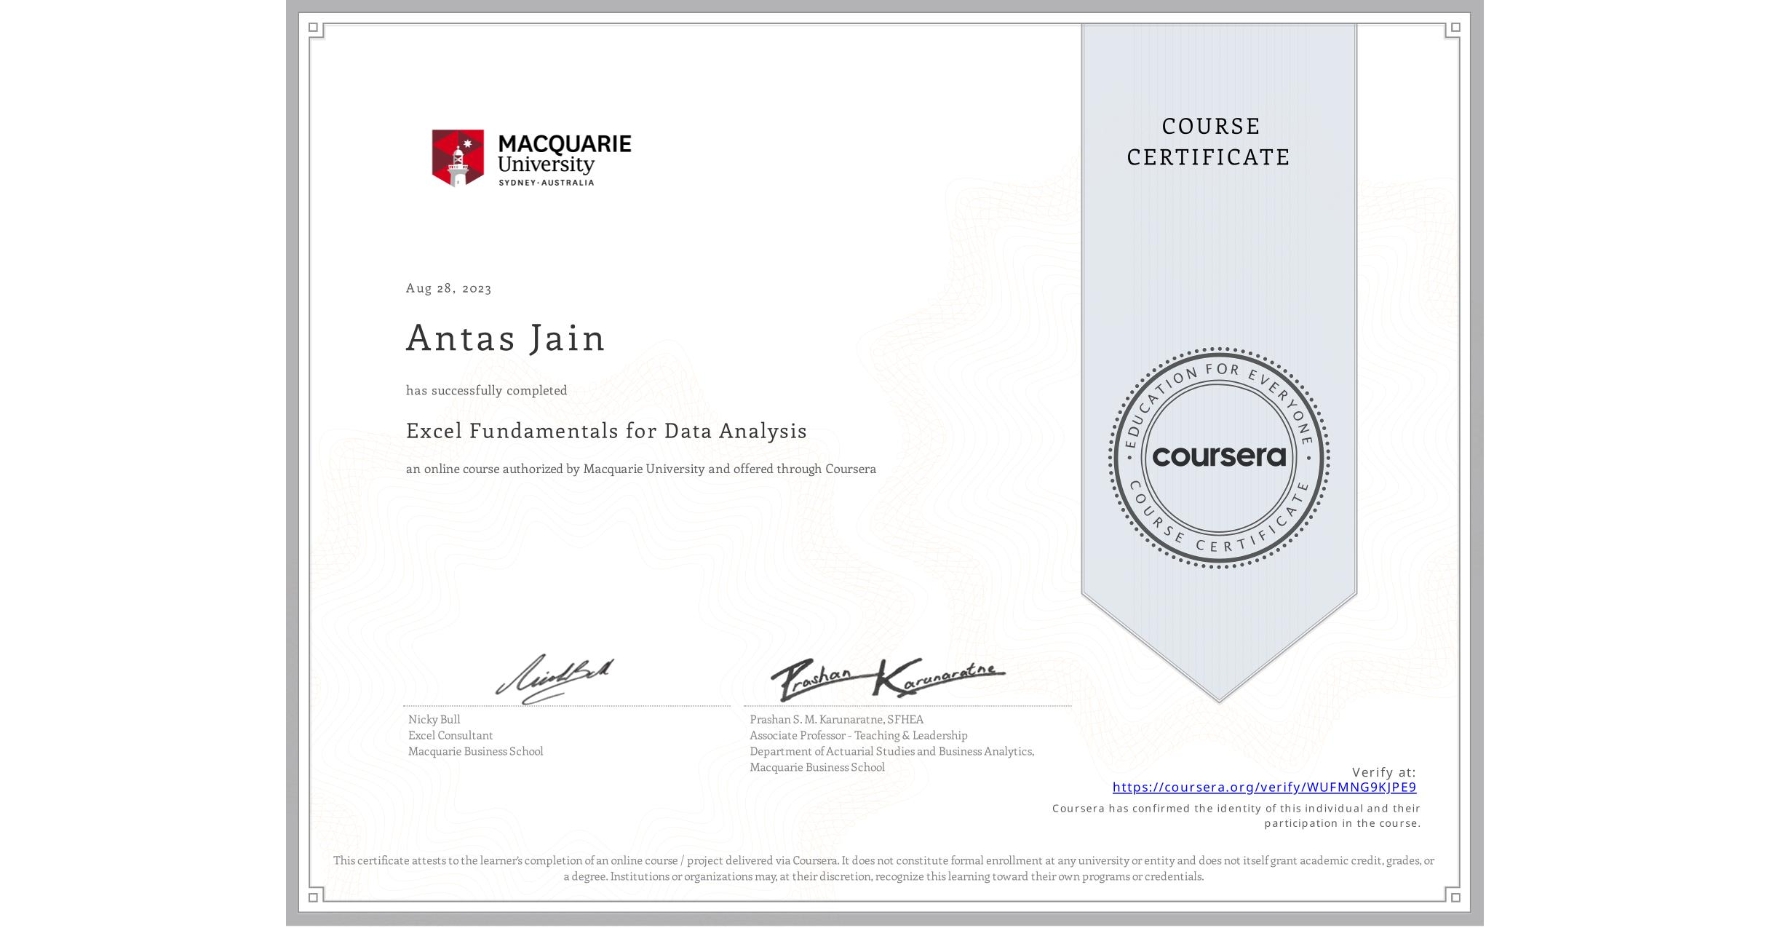1772x928 pixels.
Task: Click the Coursera seal badge
Action: pyautogui.click(x=1218, y=458)
